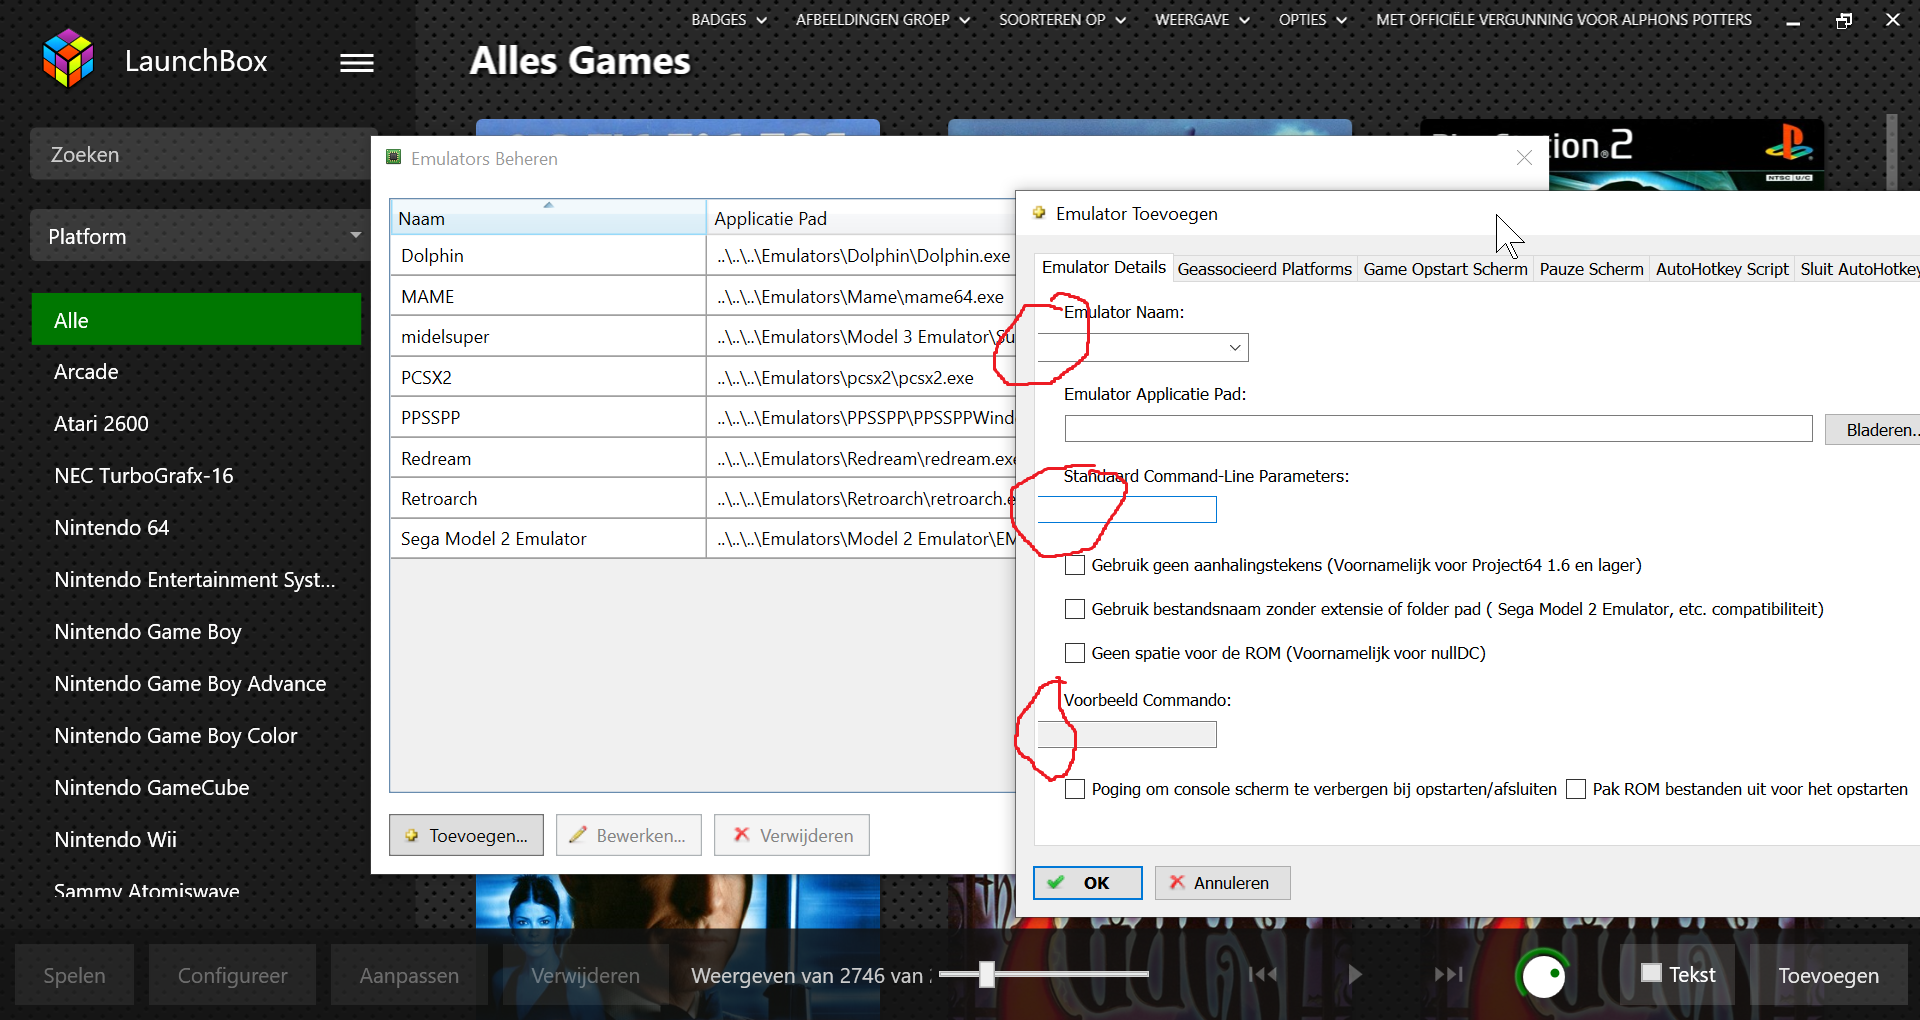
Task: Select Redream emulator row
Action: coord(703,459)
